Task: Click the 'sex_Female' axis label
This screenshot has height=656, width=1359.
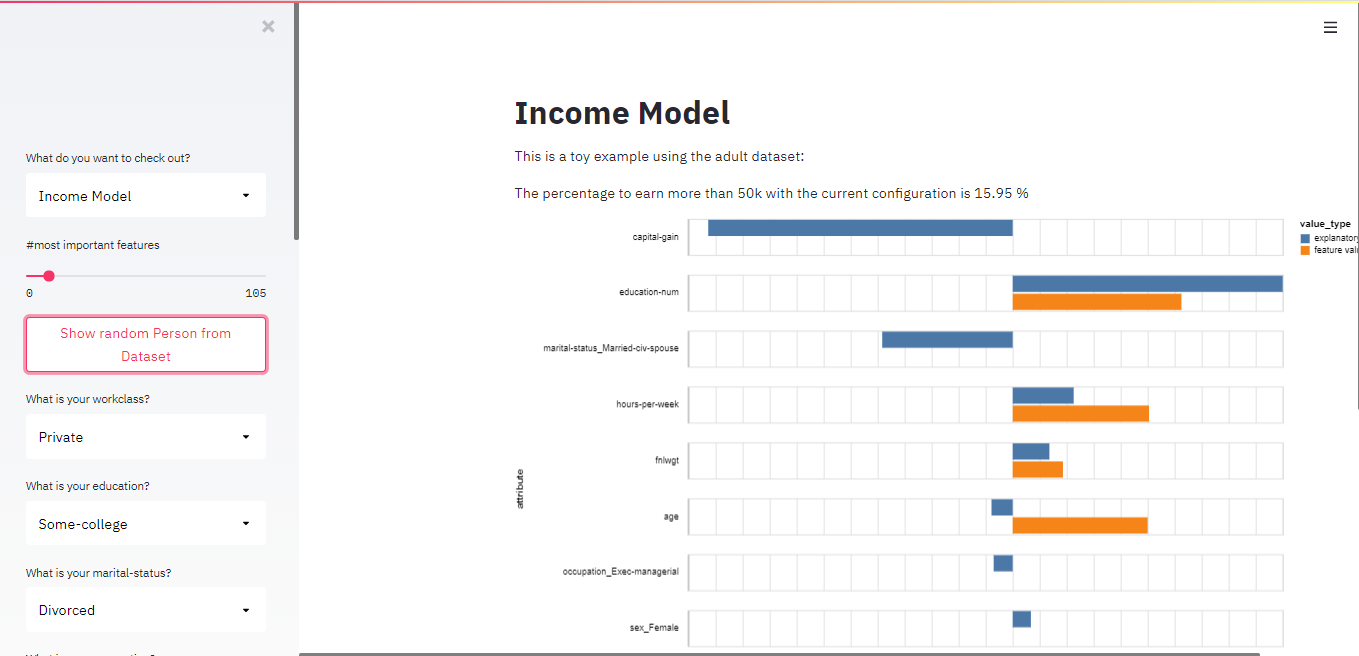Action: (654, 628)
